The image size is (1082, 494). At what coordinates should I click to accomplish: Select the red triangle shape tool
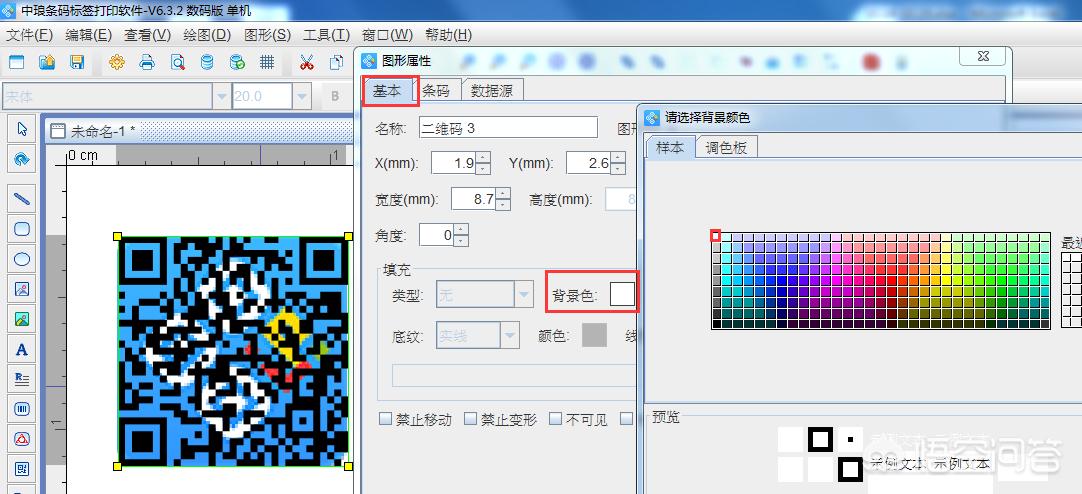point(22,439)
